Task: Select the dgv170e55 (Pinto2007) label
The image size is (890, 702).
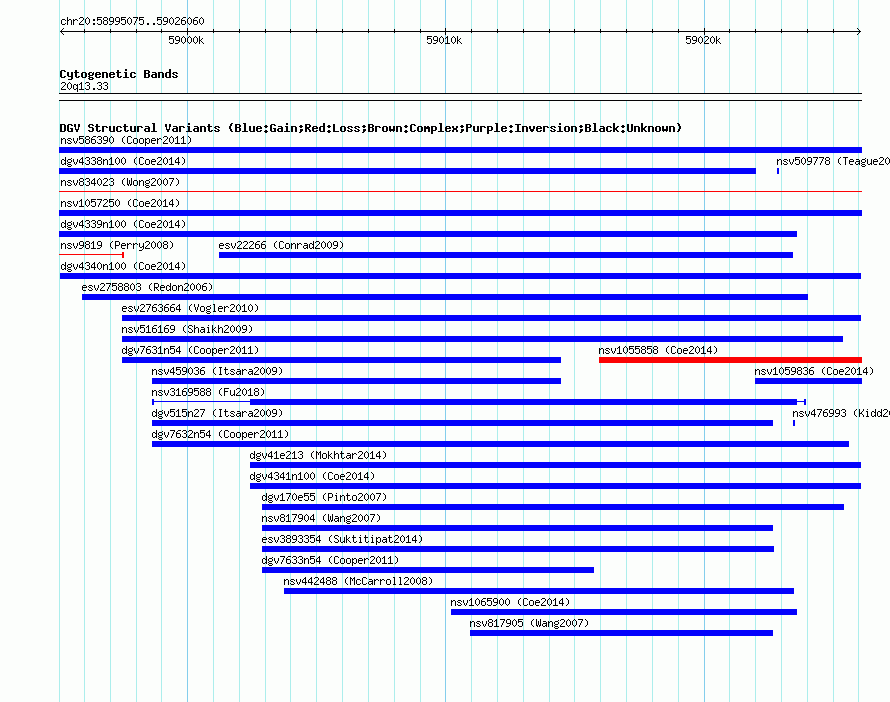Action: (324, 497)
